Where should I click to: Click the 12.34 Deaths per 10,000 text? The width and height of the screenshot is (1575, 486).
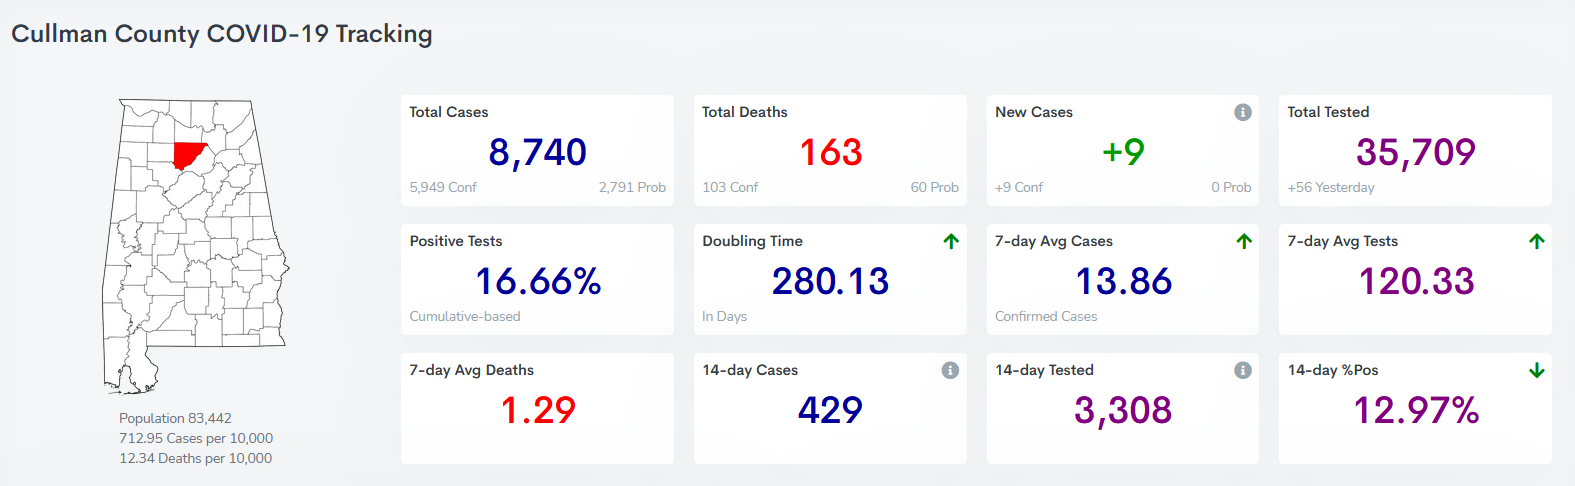click(195, 458)
